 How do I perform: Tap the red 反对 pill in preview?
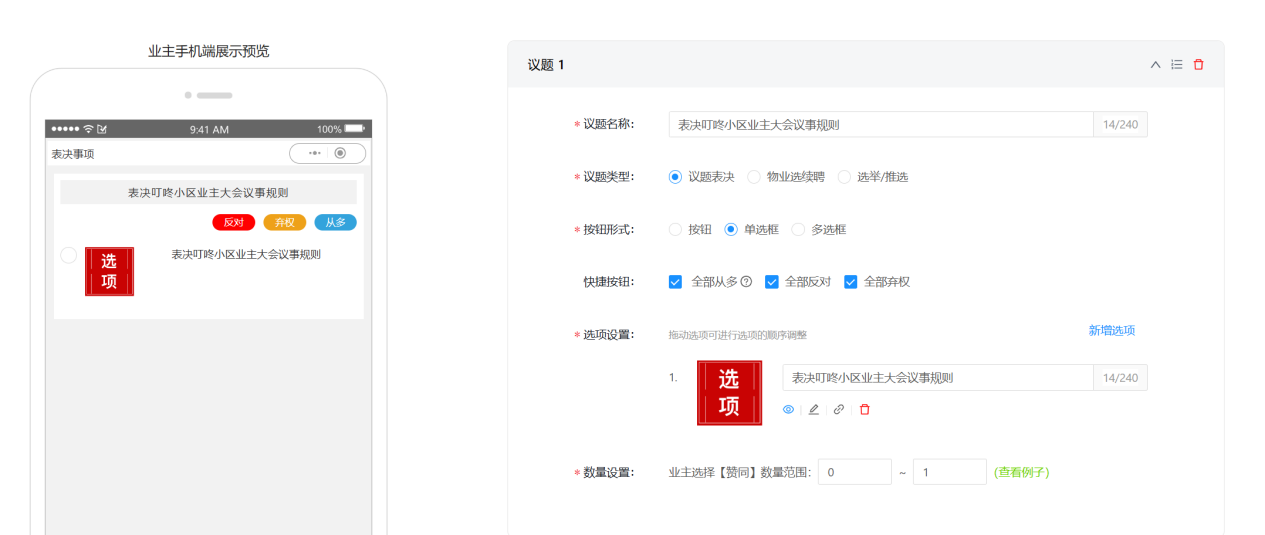coord(234,222)
